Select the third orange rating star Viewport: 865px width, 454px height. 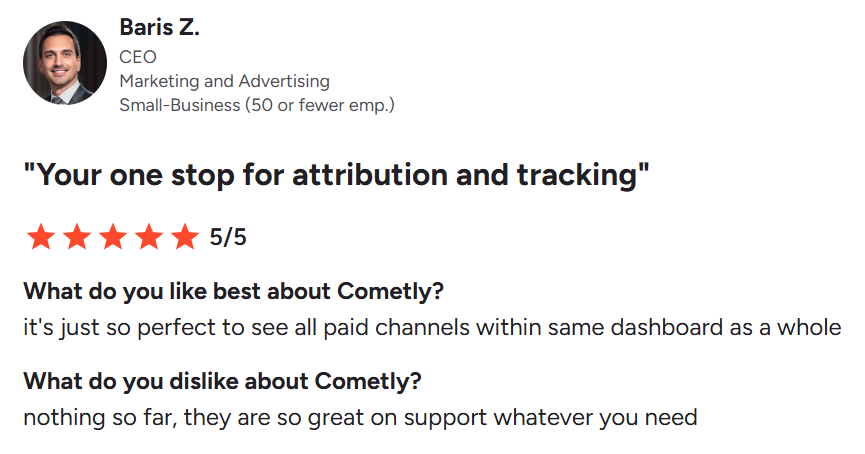113,237
